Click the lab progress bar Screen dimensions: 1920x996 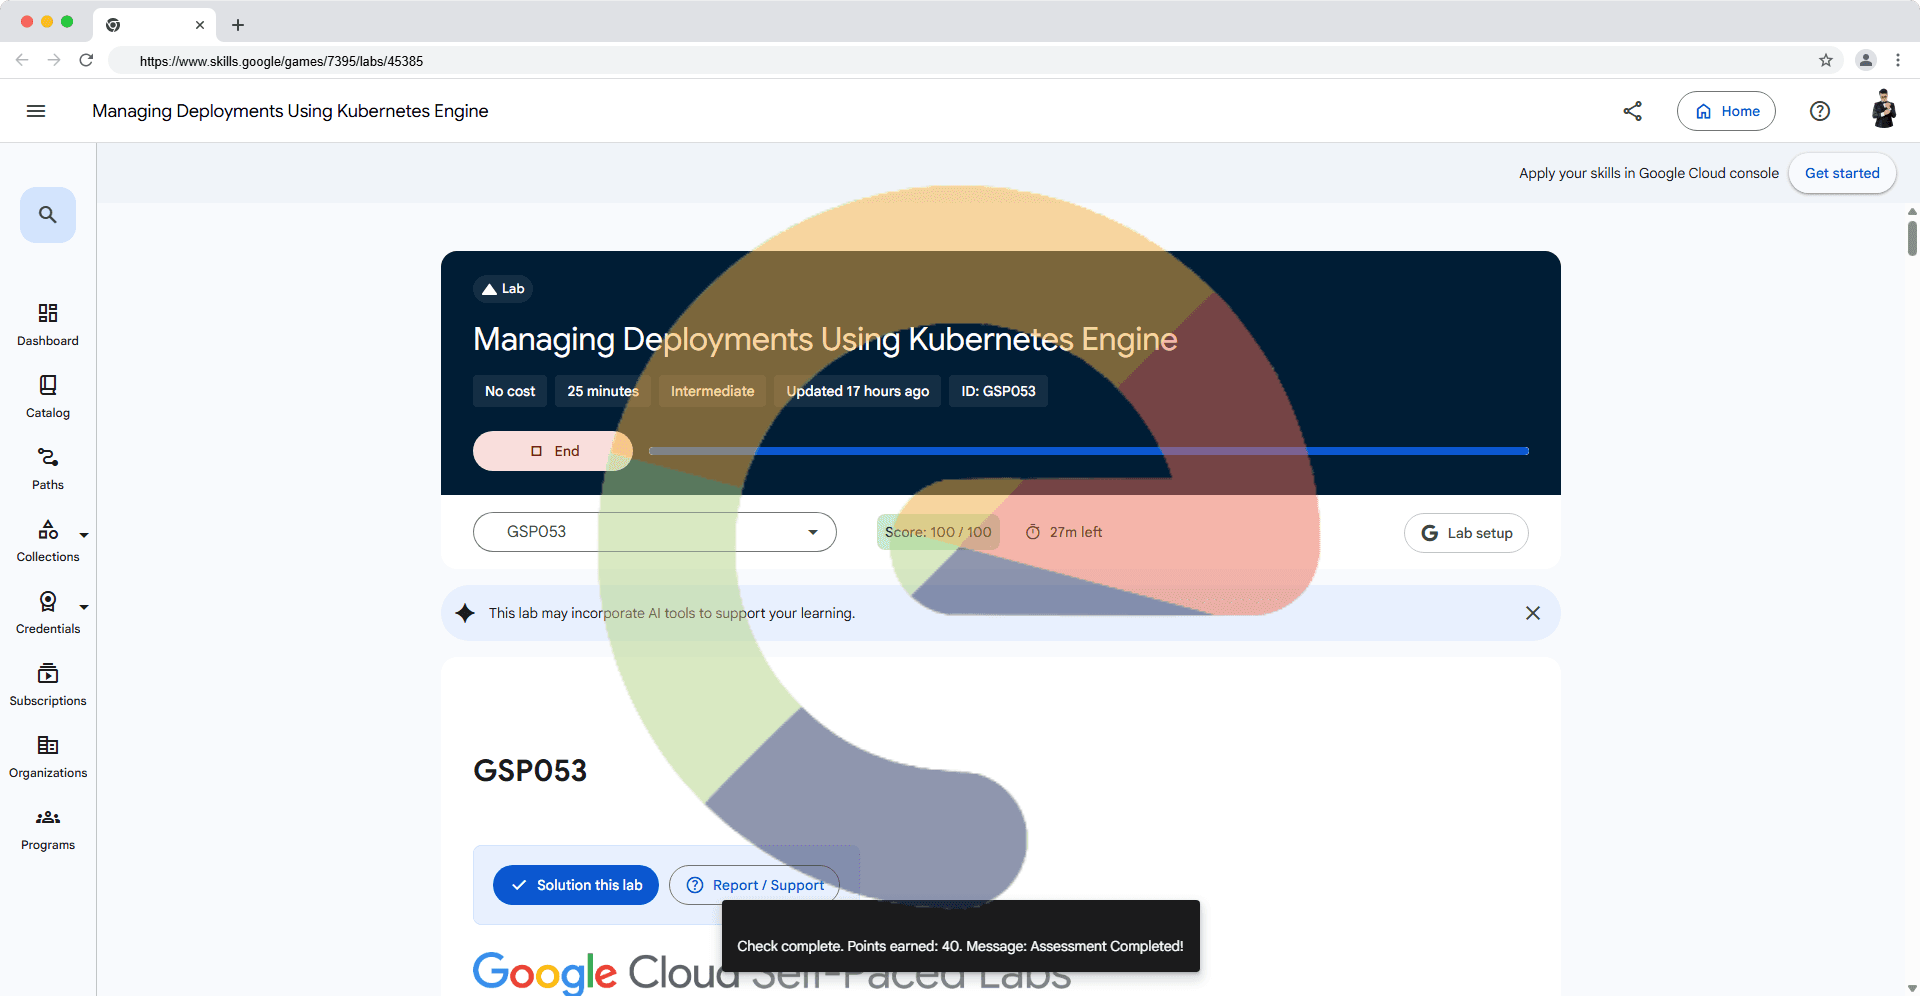click(1089, 451)
